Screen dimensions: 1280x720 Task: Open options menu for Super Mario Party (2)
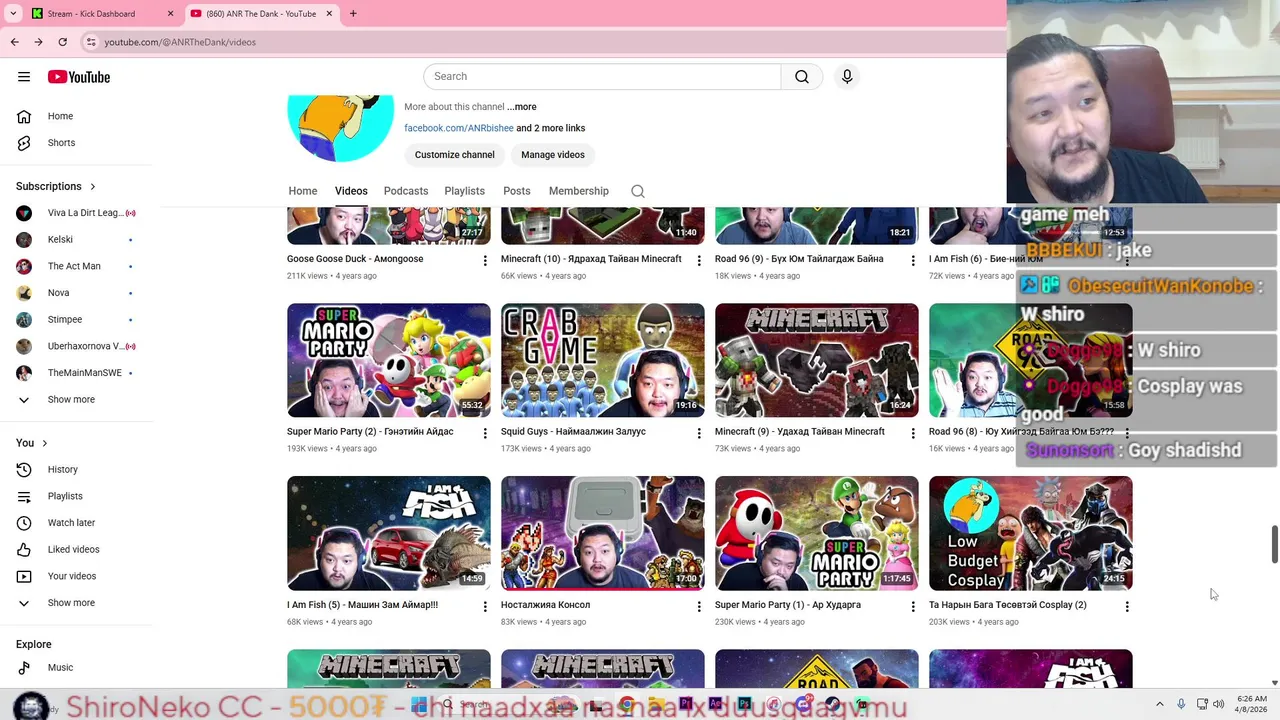485,433
